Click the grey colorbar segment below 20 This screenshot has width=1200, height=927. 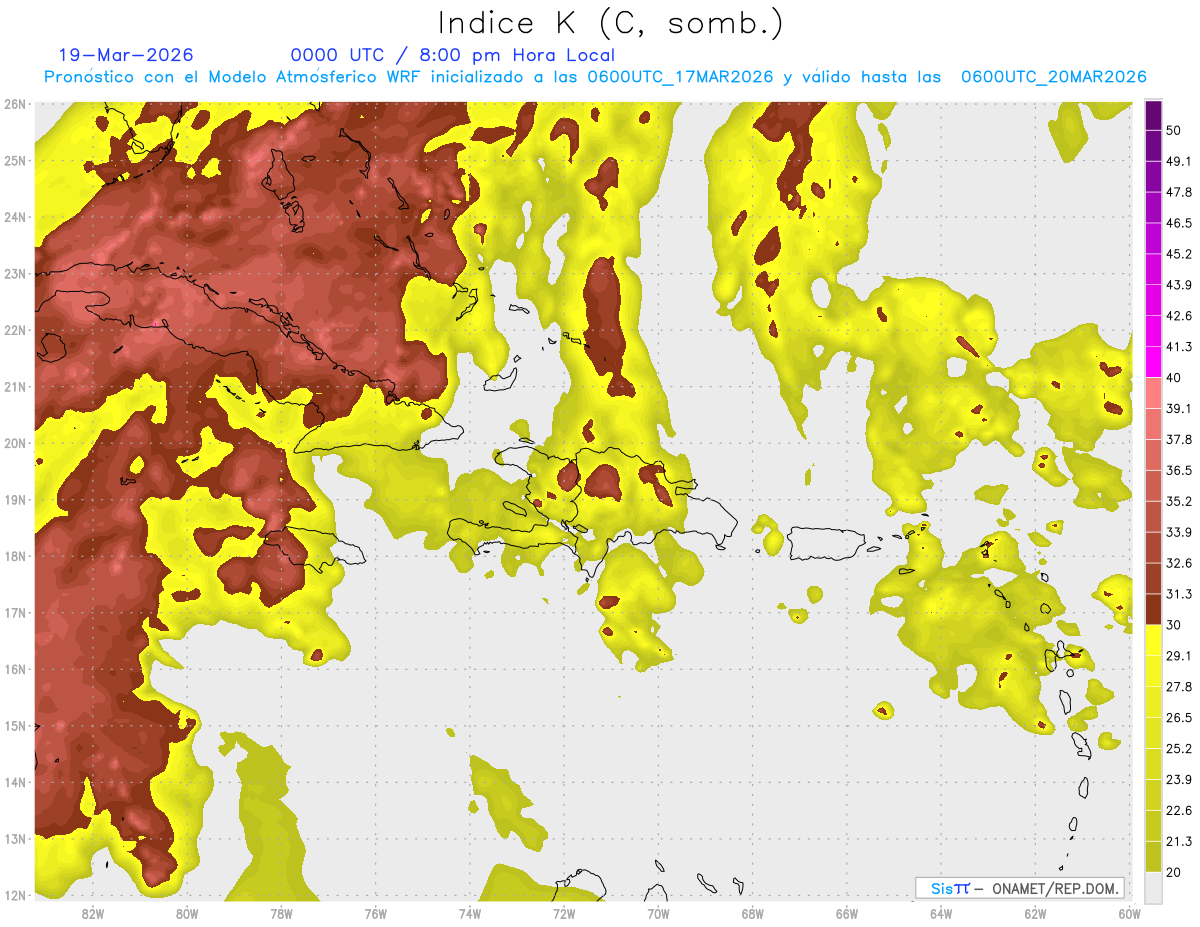tap(1153, 887)
